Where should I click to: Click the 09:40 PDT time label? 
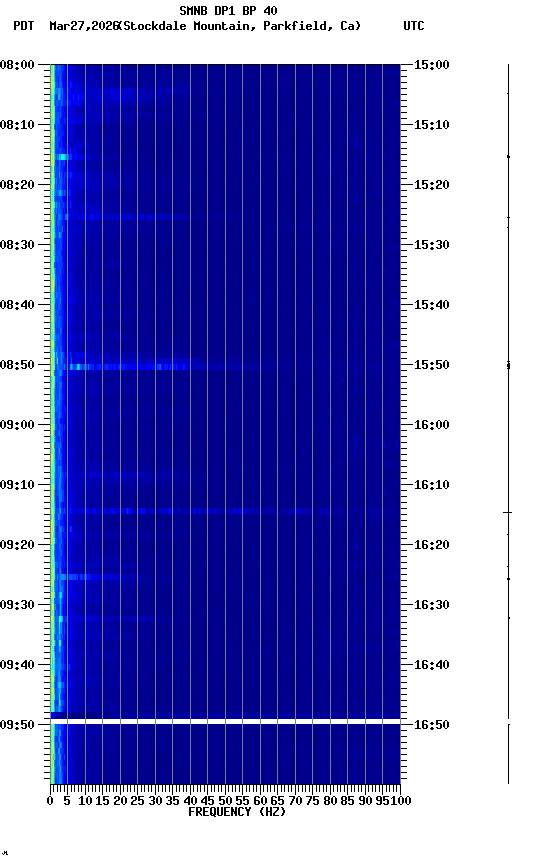point(17,665)
